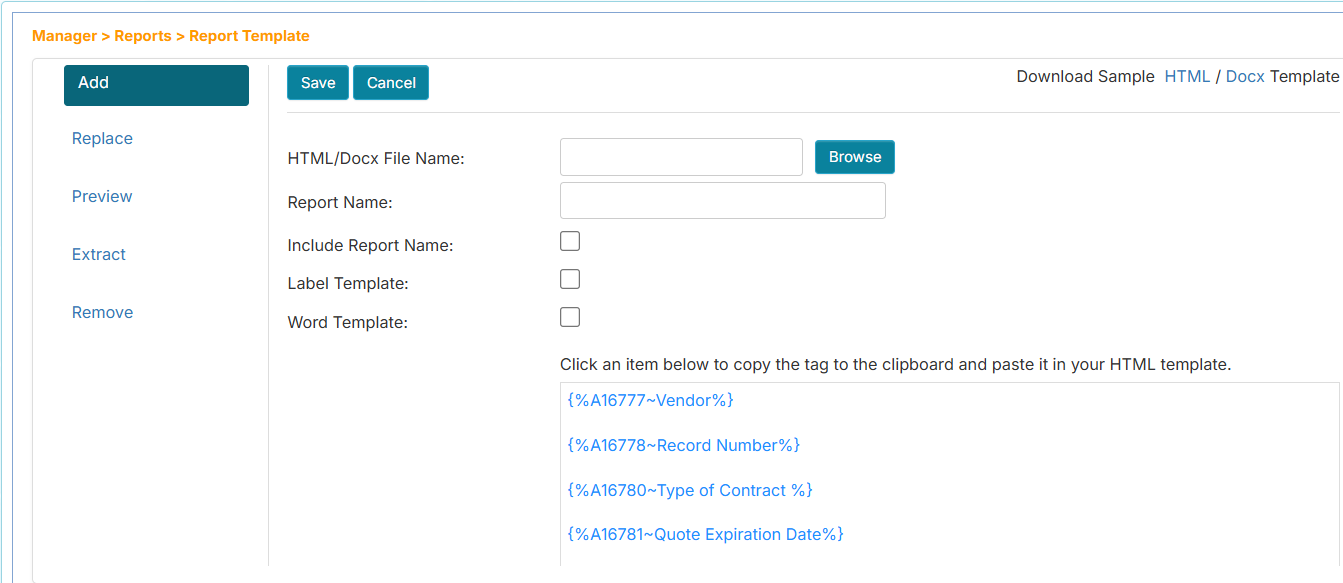This screenshot has width=1343, height=583.
Task: Select the Extract option in the sidebar
Action: [x=98, y=254]
